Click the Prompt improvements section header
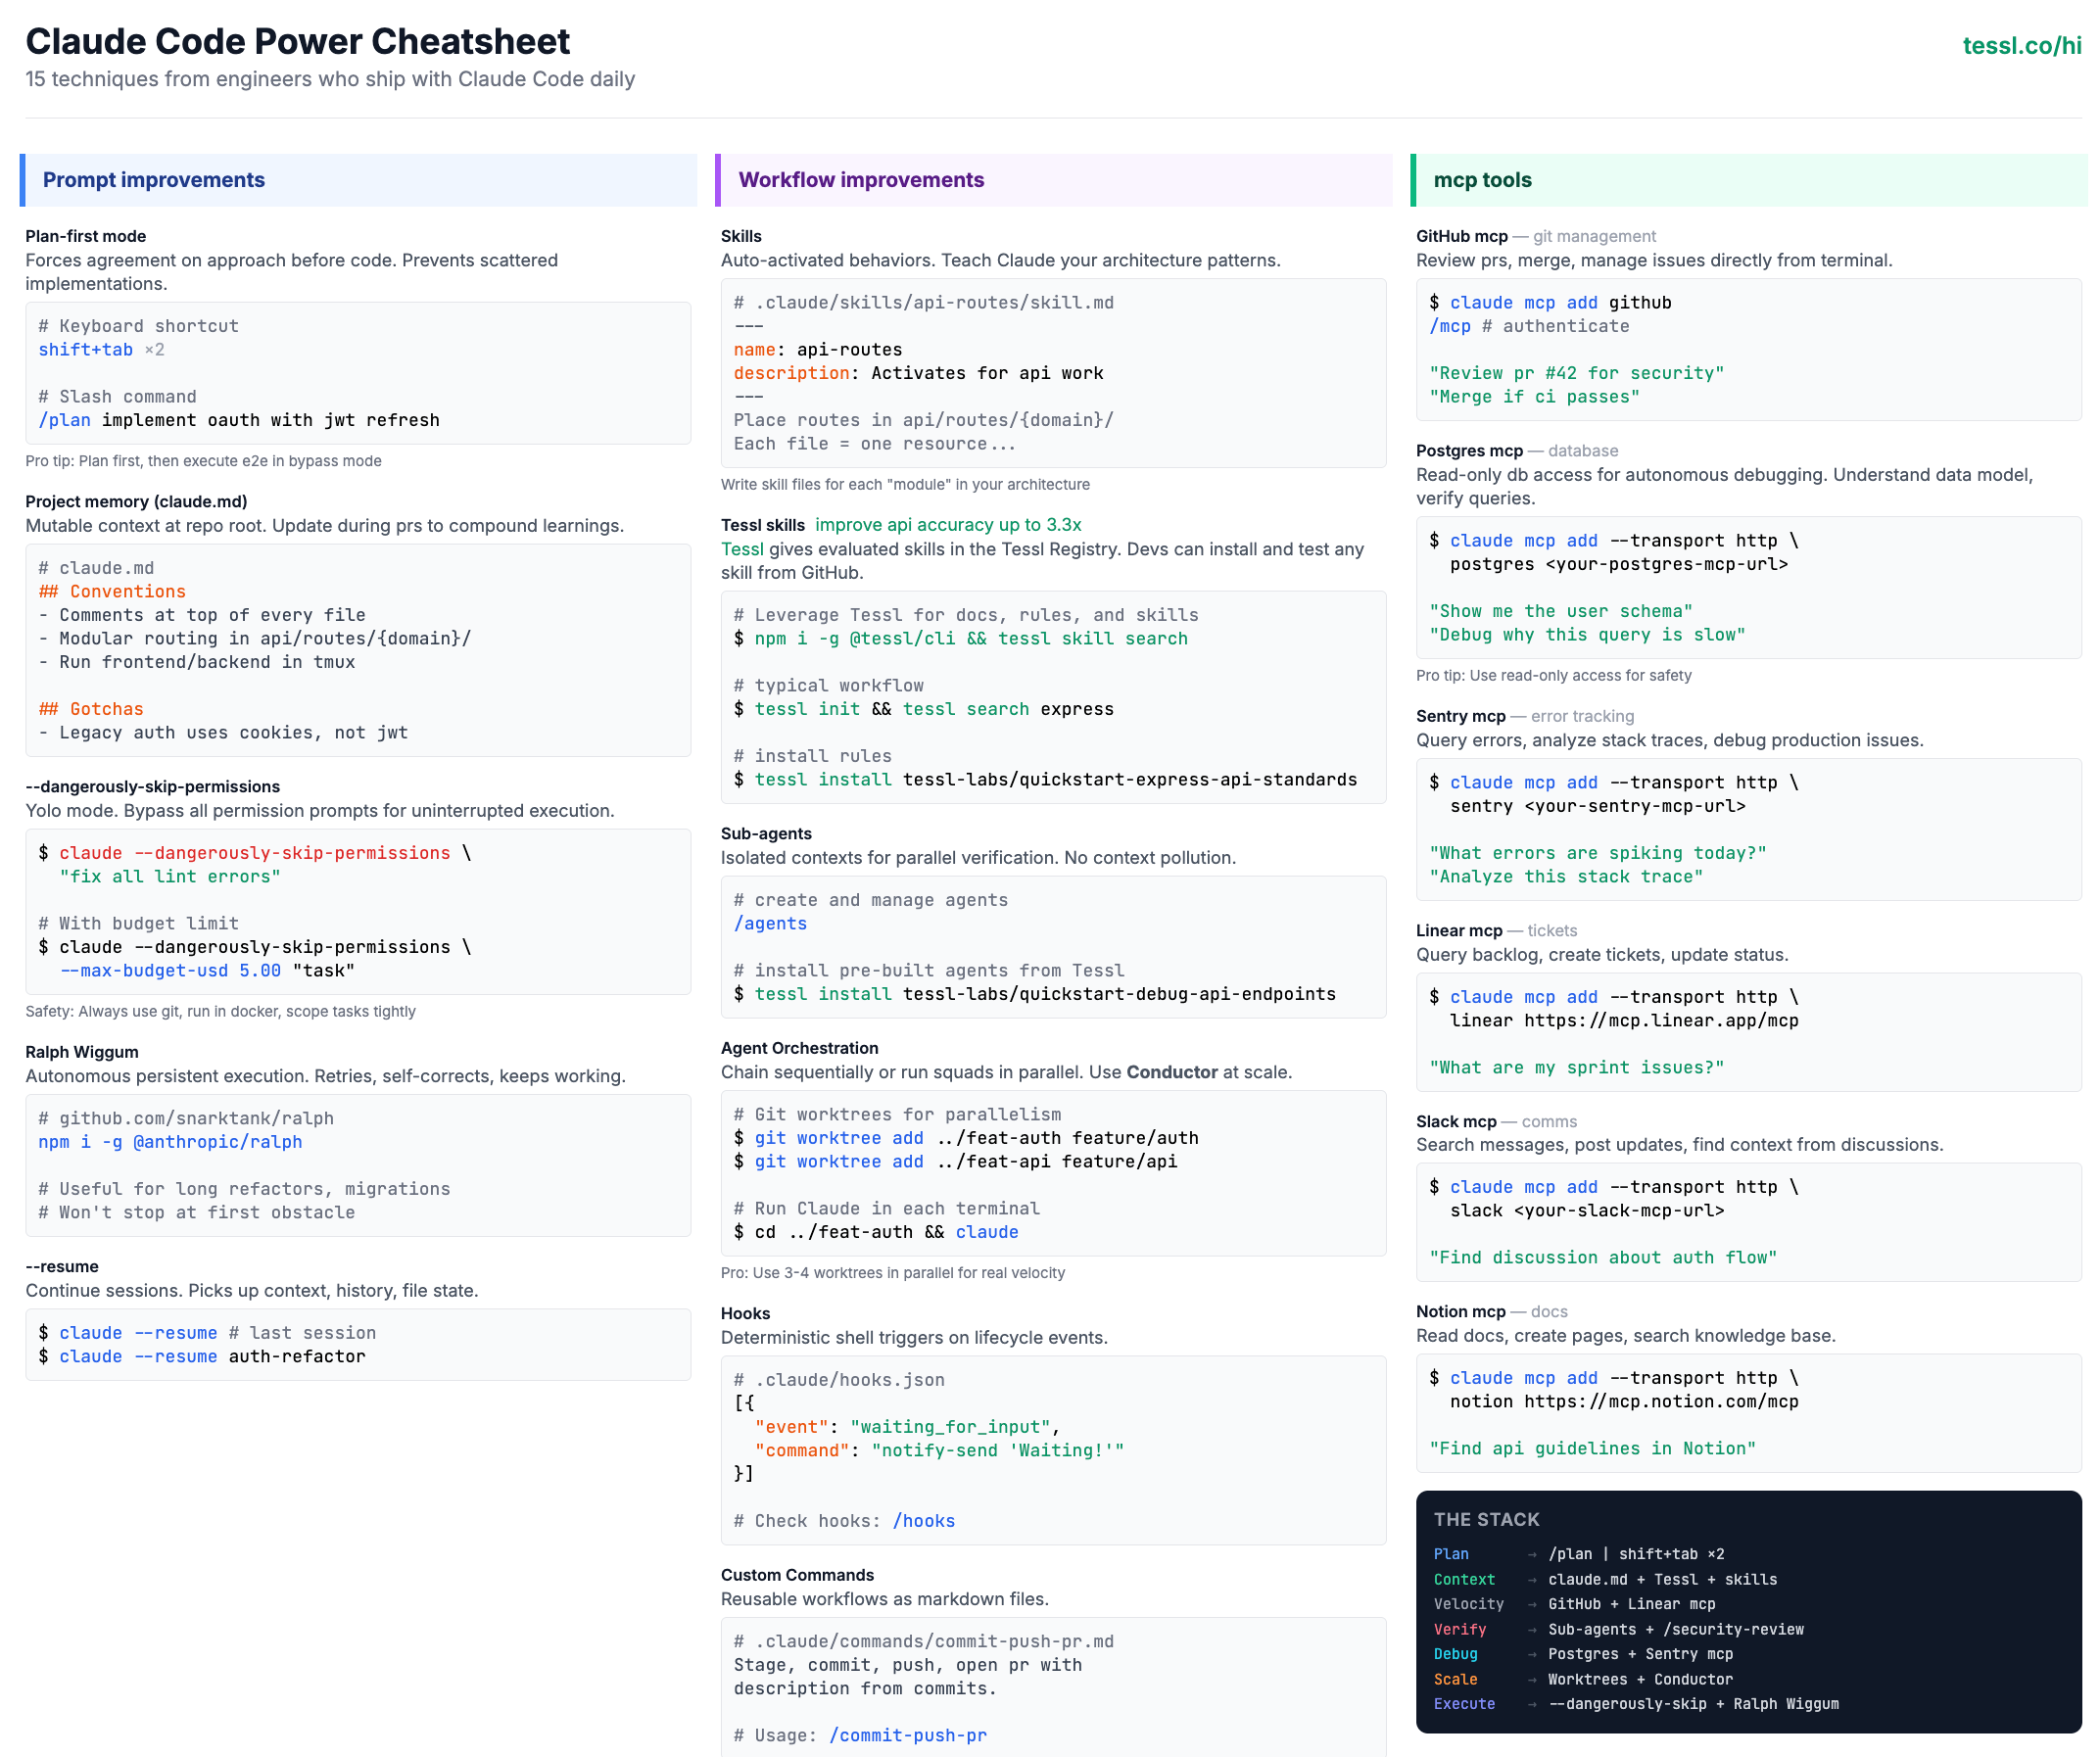The width and height of the screenshot is (2100, 1757). click(154, 180)
